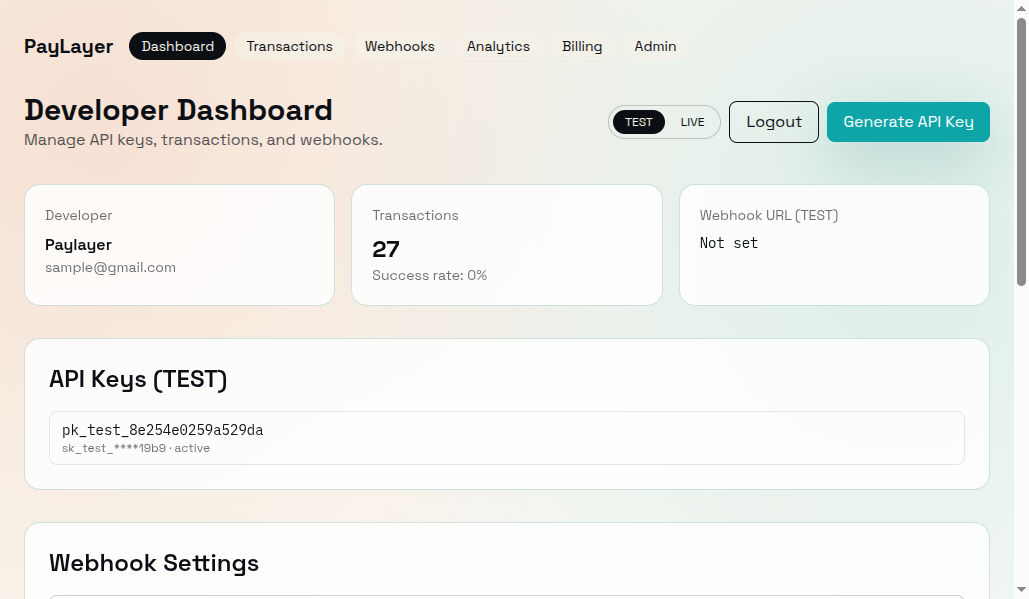Image resolution: width=1029 pixels, height=599 pixels.
Task: Click the Webhook Settings heading
Action: (154, 563)
